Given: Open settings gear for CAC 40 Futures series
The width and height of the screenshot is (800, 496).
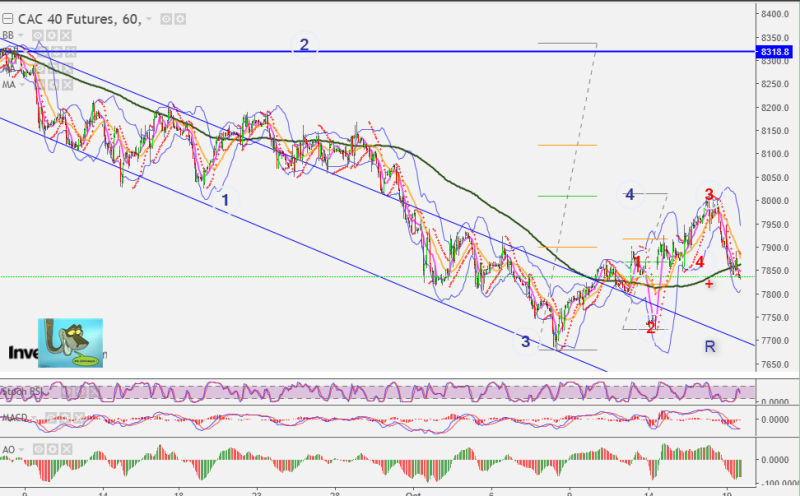Looking at the screenshot, I should [180, 19].
